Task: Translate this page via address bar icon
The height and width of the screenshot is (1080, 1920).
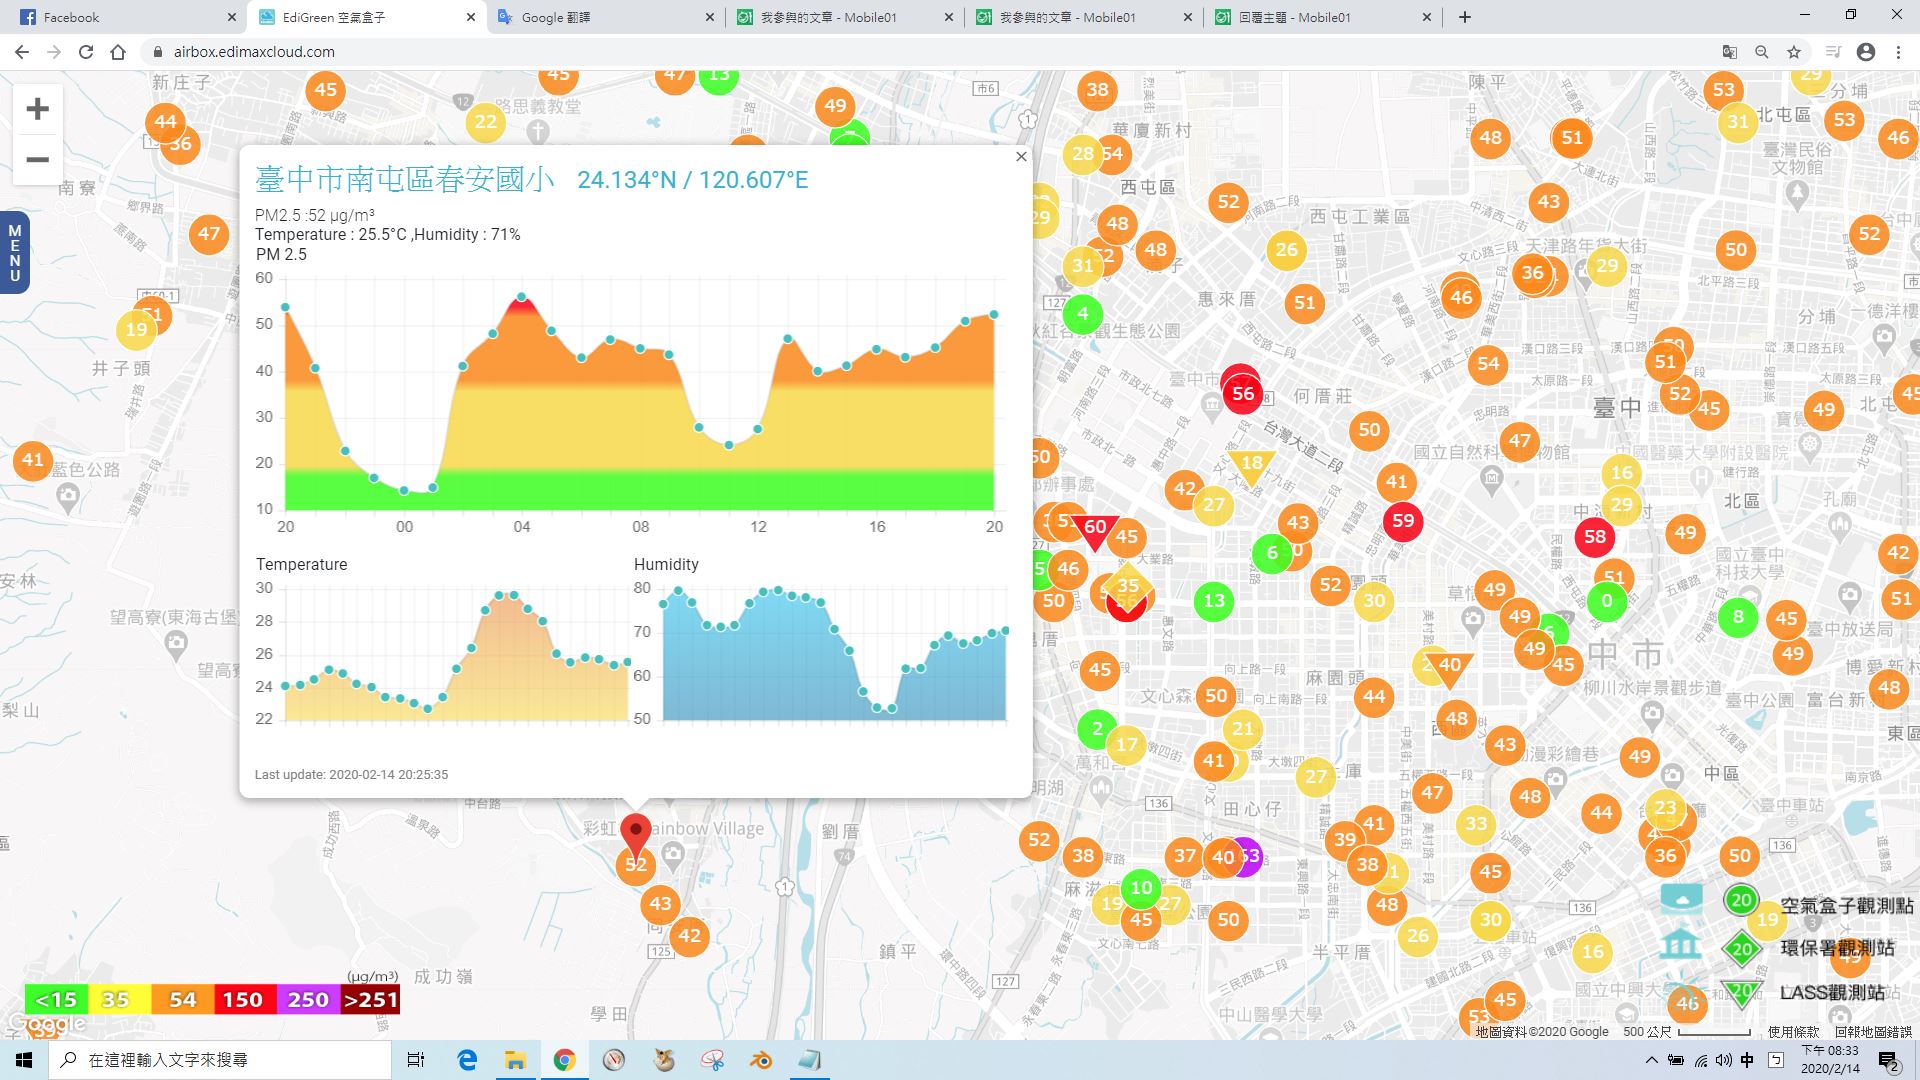Action: click(1729, 52)
